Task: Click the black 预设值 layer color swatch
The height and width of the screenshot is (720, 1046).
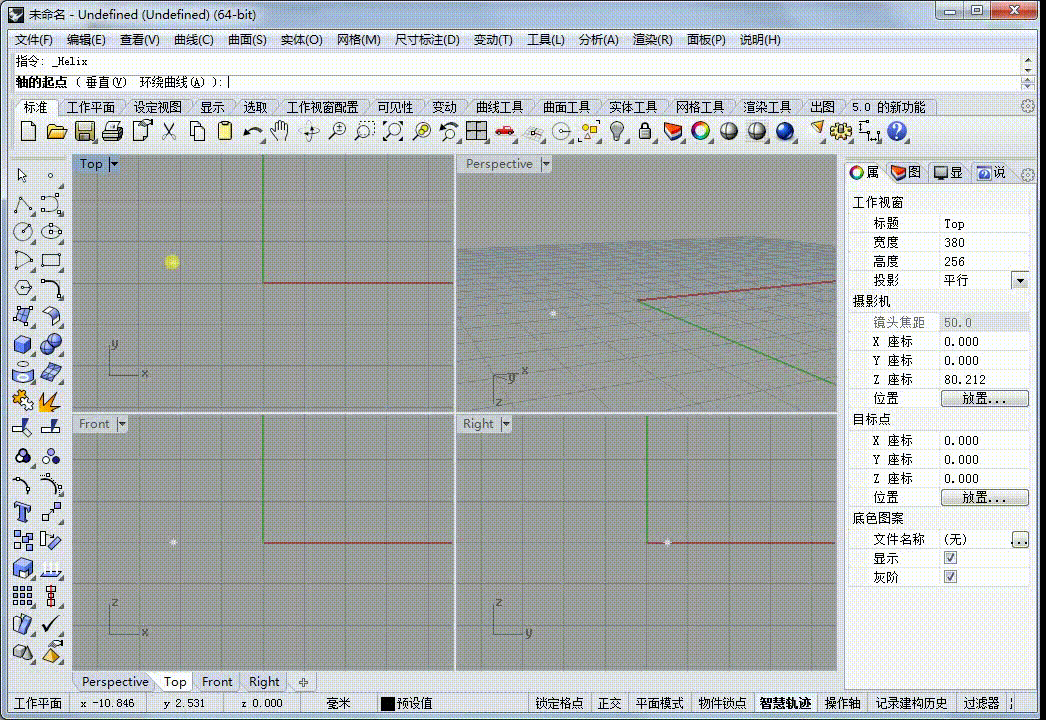Action: coord(388,703)
